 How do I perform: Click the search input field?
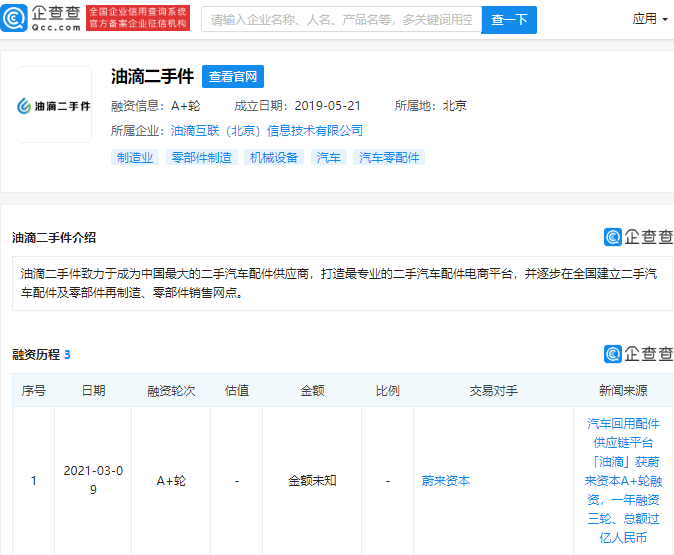[341, 19]
